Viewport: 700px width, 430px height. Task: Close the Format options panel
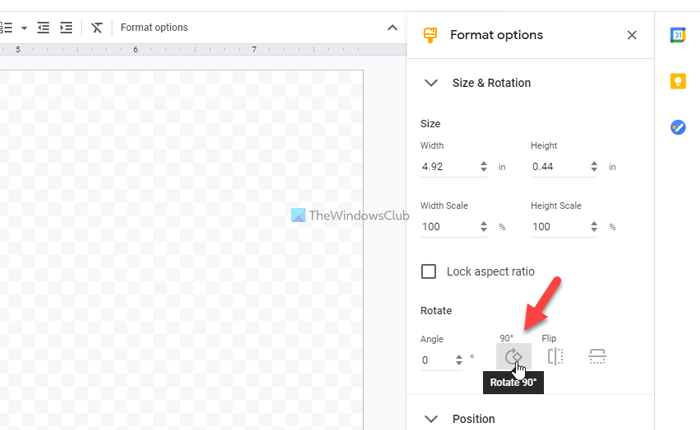pyautogui.click(x=632, y=35)
